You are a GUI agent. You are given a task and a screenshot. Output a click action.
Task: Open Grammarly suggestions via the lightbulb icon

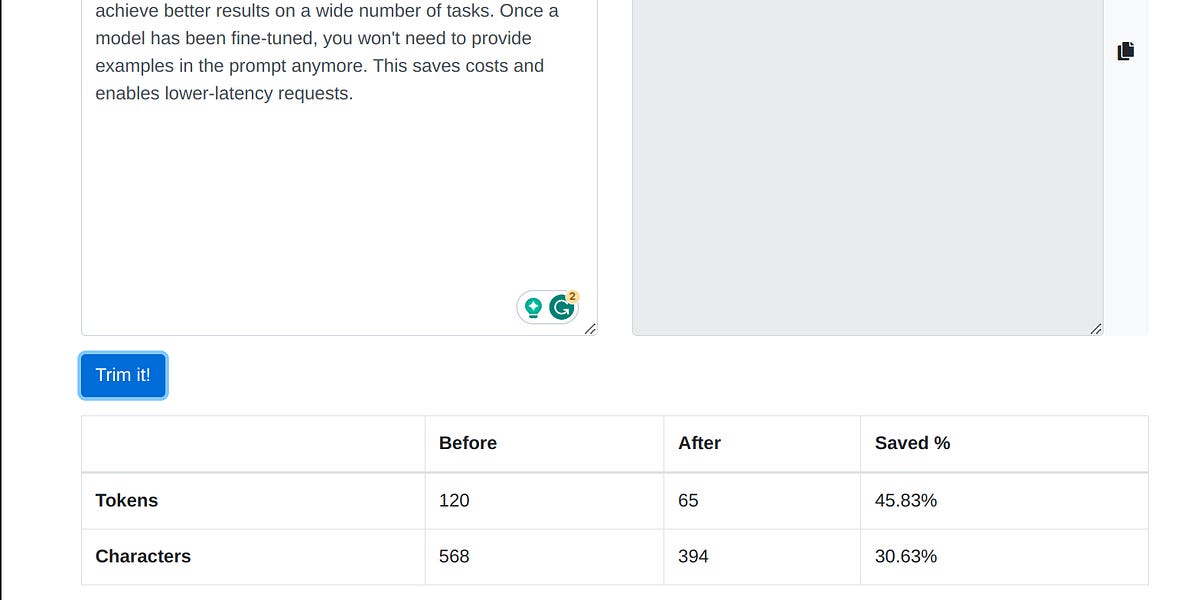(533, 307)
